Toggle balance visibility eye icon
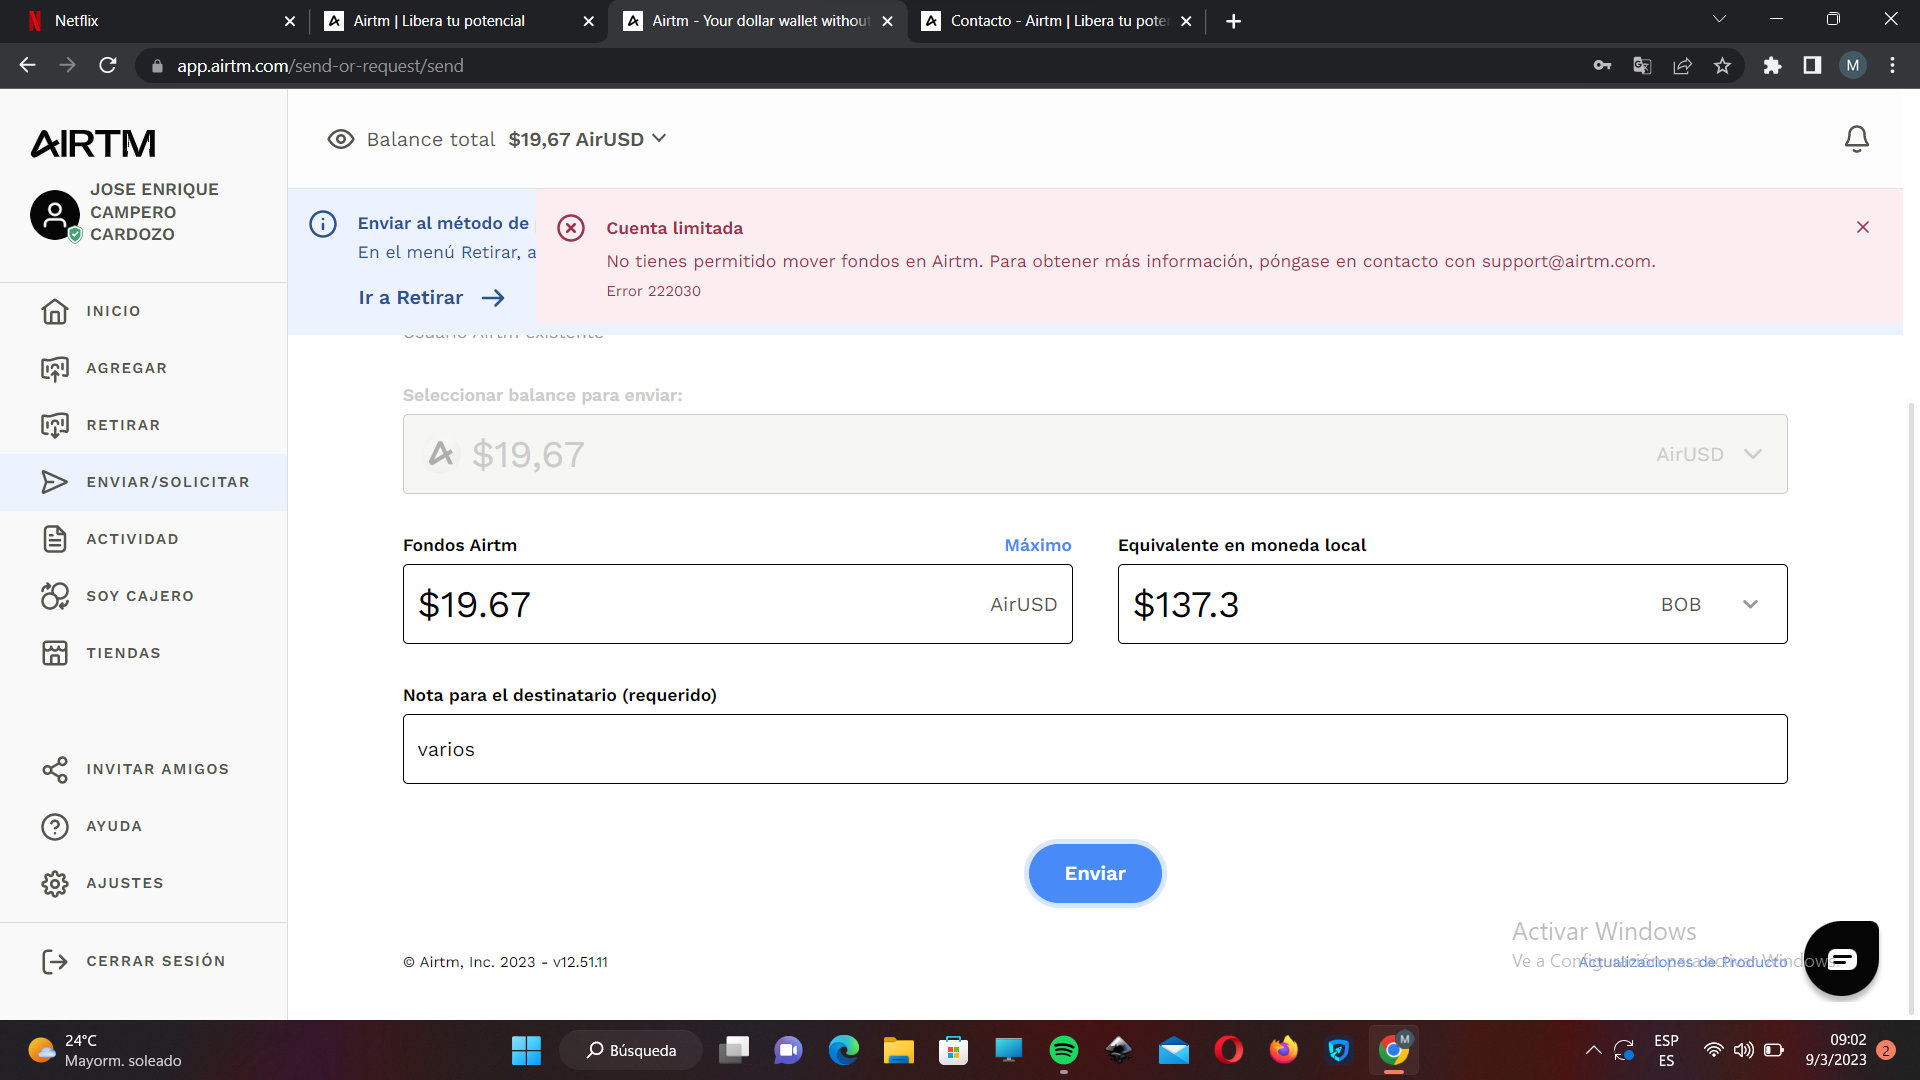The image size is (1920, 1080). (x=340, y=139)
